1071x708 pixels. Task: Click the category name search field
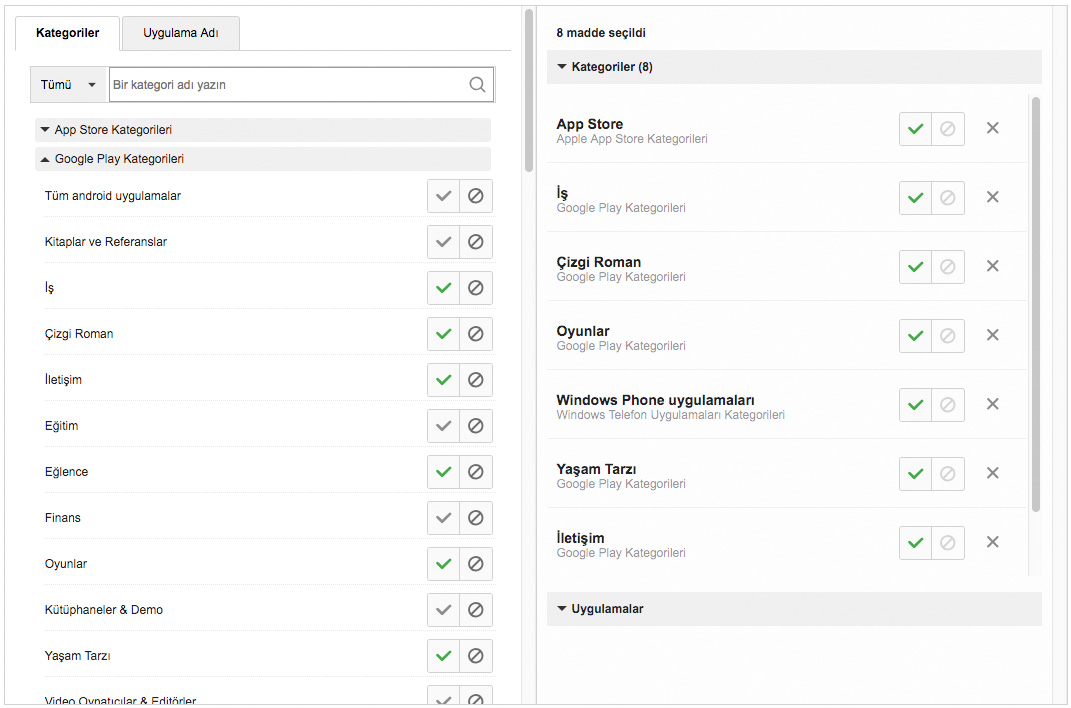(x=288, y=85)
